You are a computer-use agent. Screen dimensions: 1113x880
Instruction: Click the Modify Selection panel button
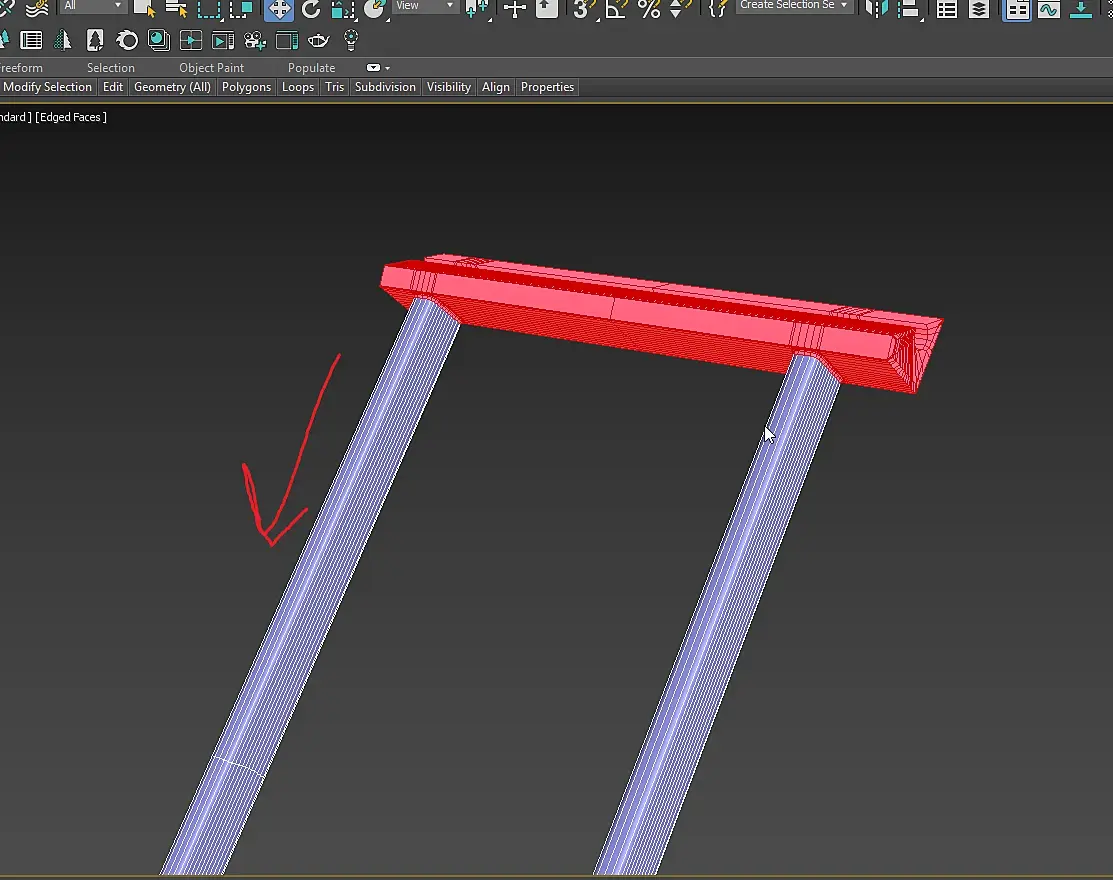coord(47,87)
